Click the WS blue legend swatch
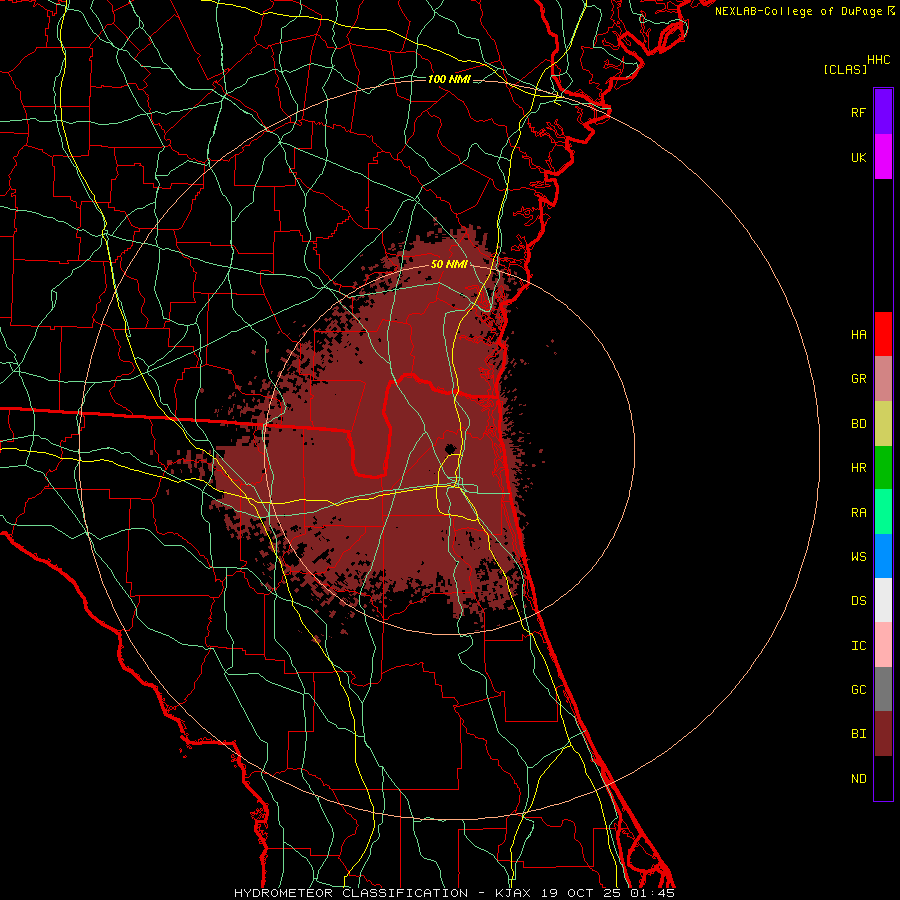 (883, 556)
